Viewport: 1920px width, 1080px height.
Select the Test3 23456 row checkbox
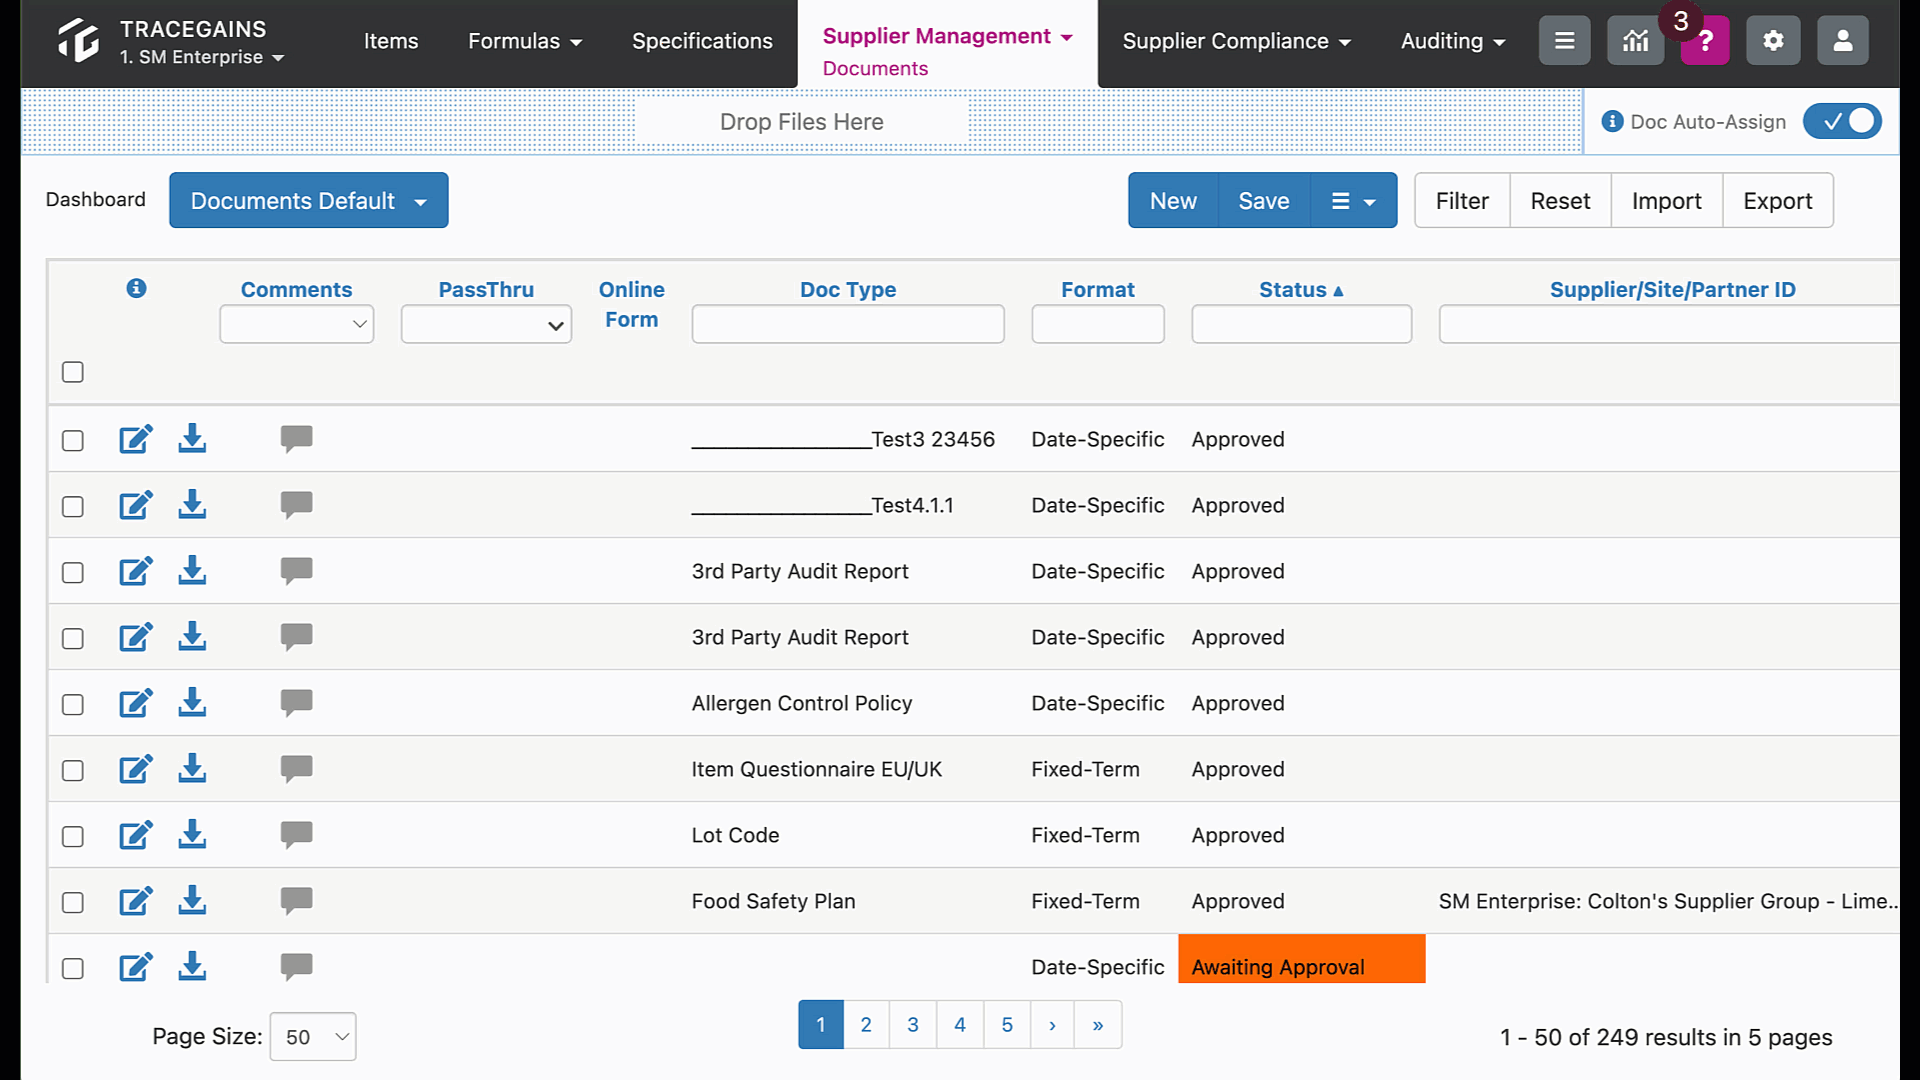click(x=73, y=441)
